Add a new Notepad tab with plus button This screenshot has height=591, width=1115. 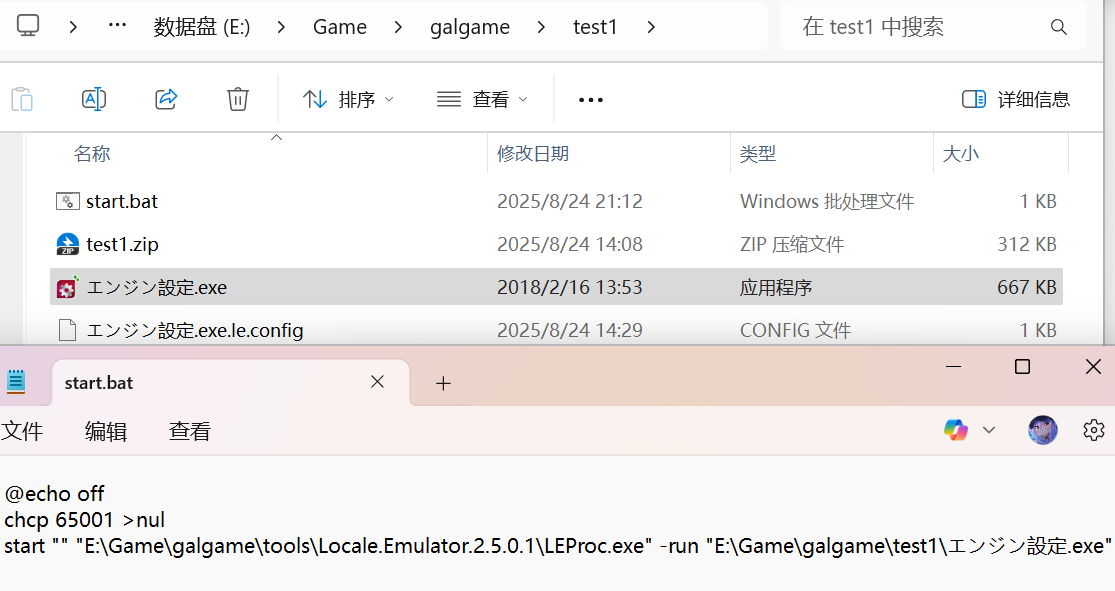[x=444, y=383]
